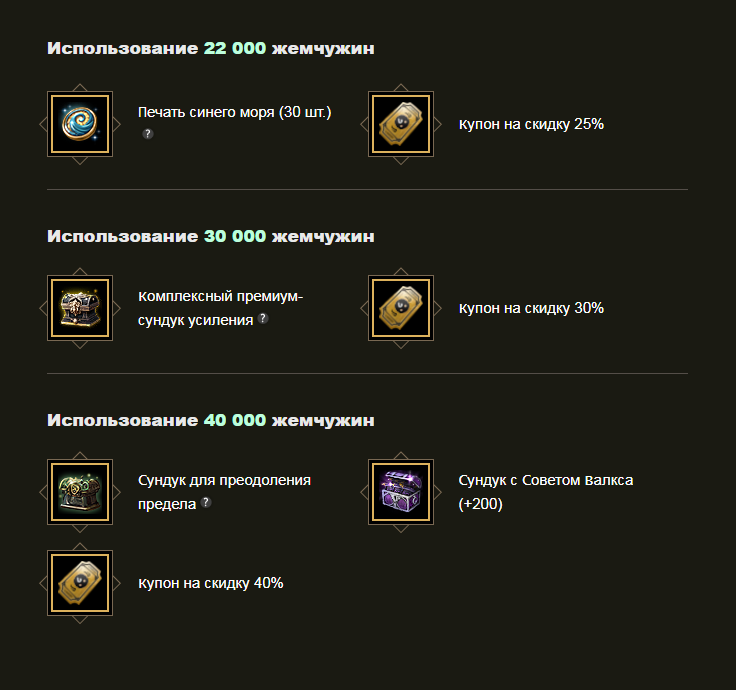Image resolution: width=736 pixels, height=690 pixels.
Task: Click the Использование 40 000 жемчужин heading
Action: pos(211,420)
